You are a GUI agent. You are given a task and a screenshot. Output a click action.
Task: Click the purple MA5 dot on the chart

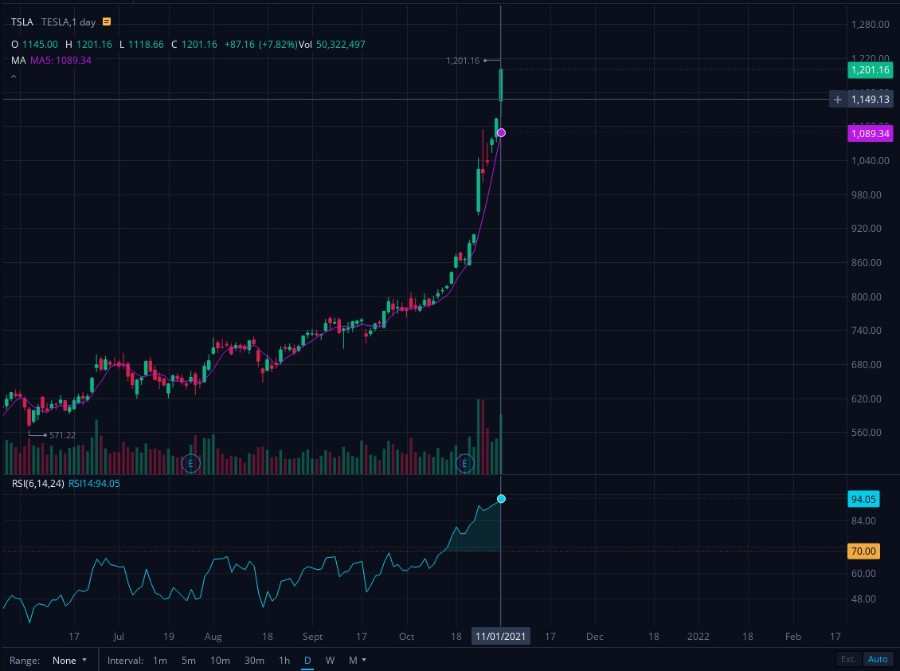point(501,133)
